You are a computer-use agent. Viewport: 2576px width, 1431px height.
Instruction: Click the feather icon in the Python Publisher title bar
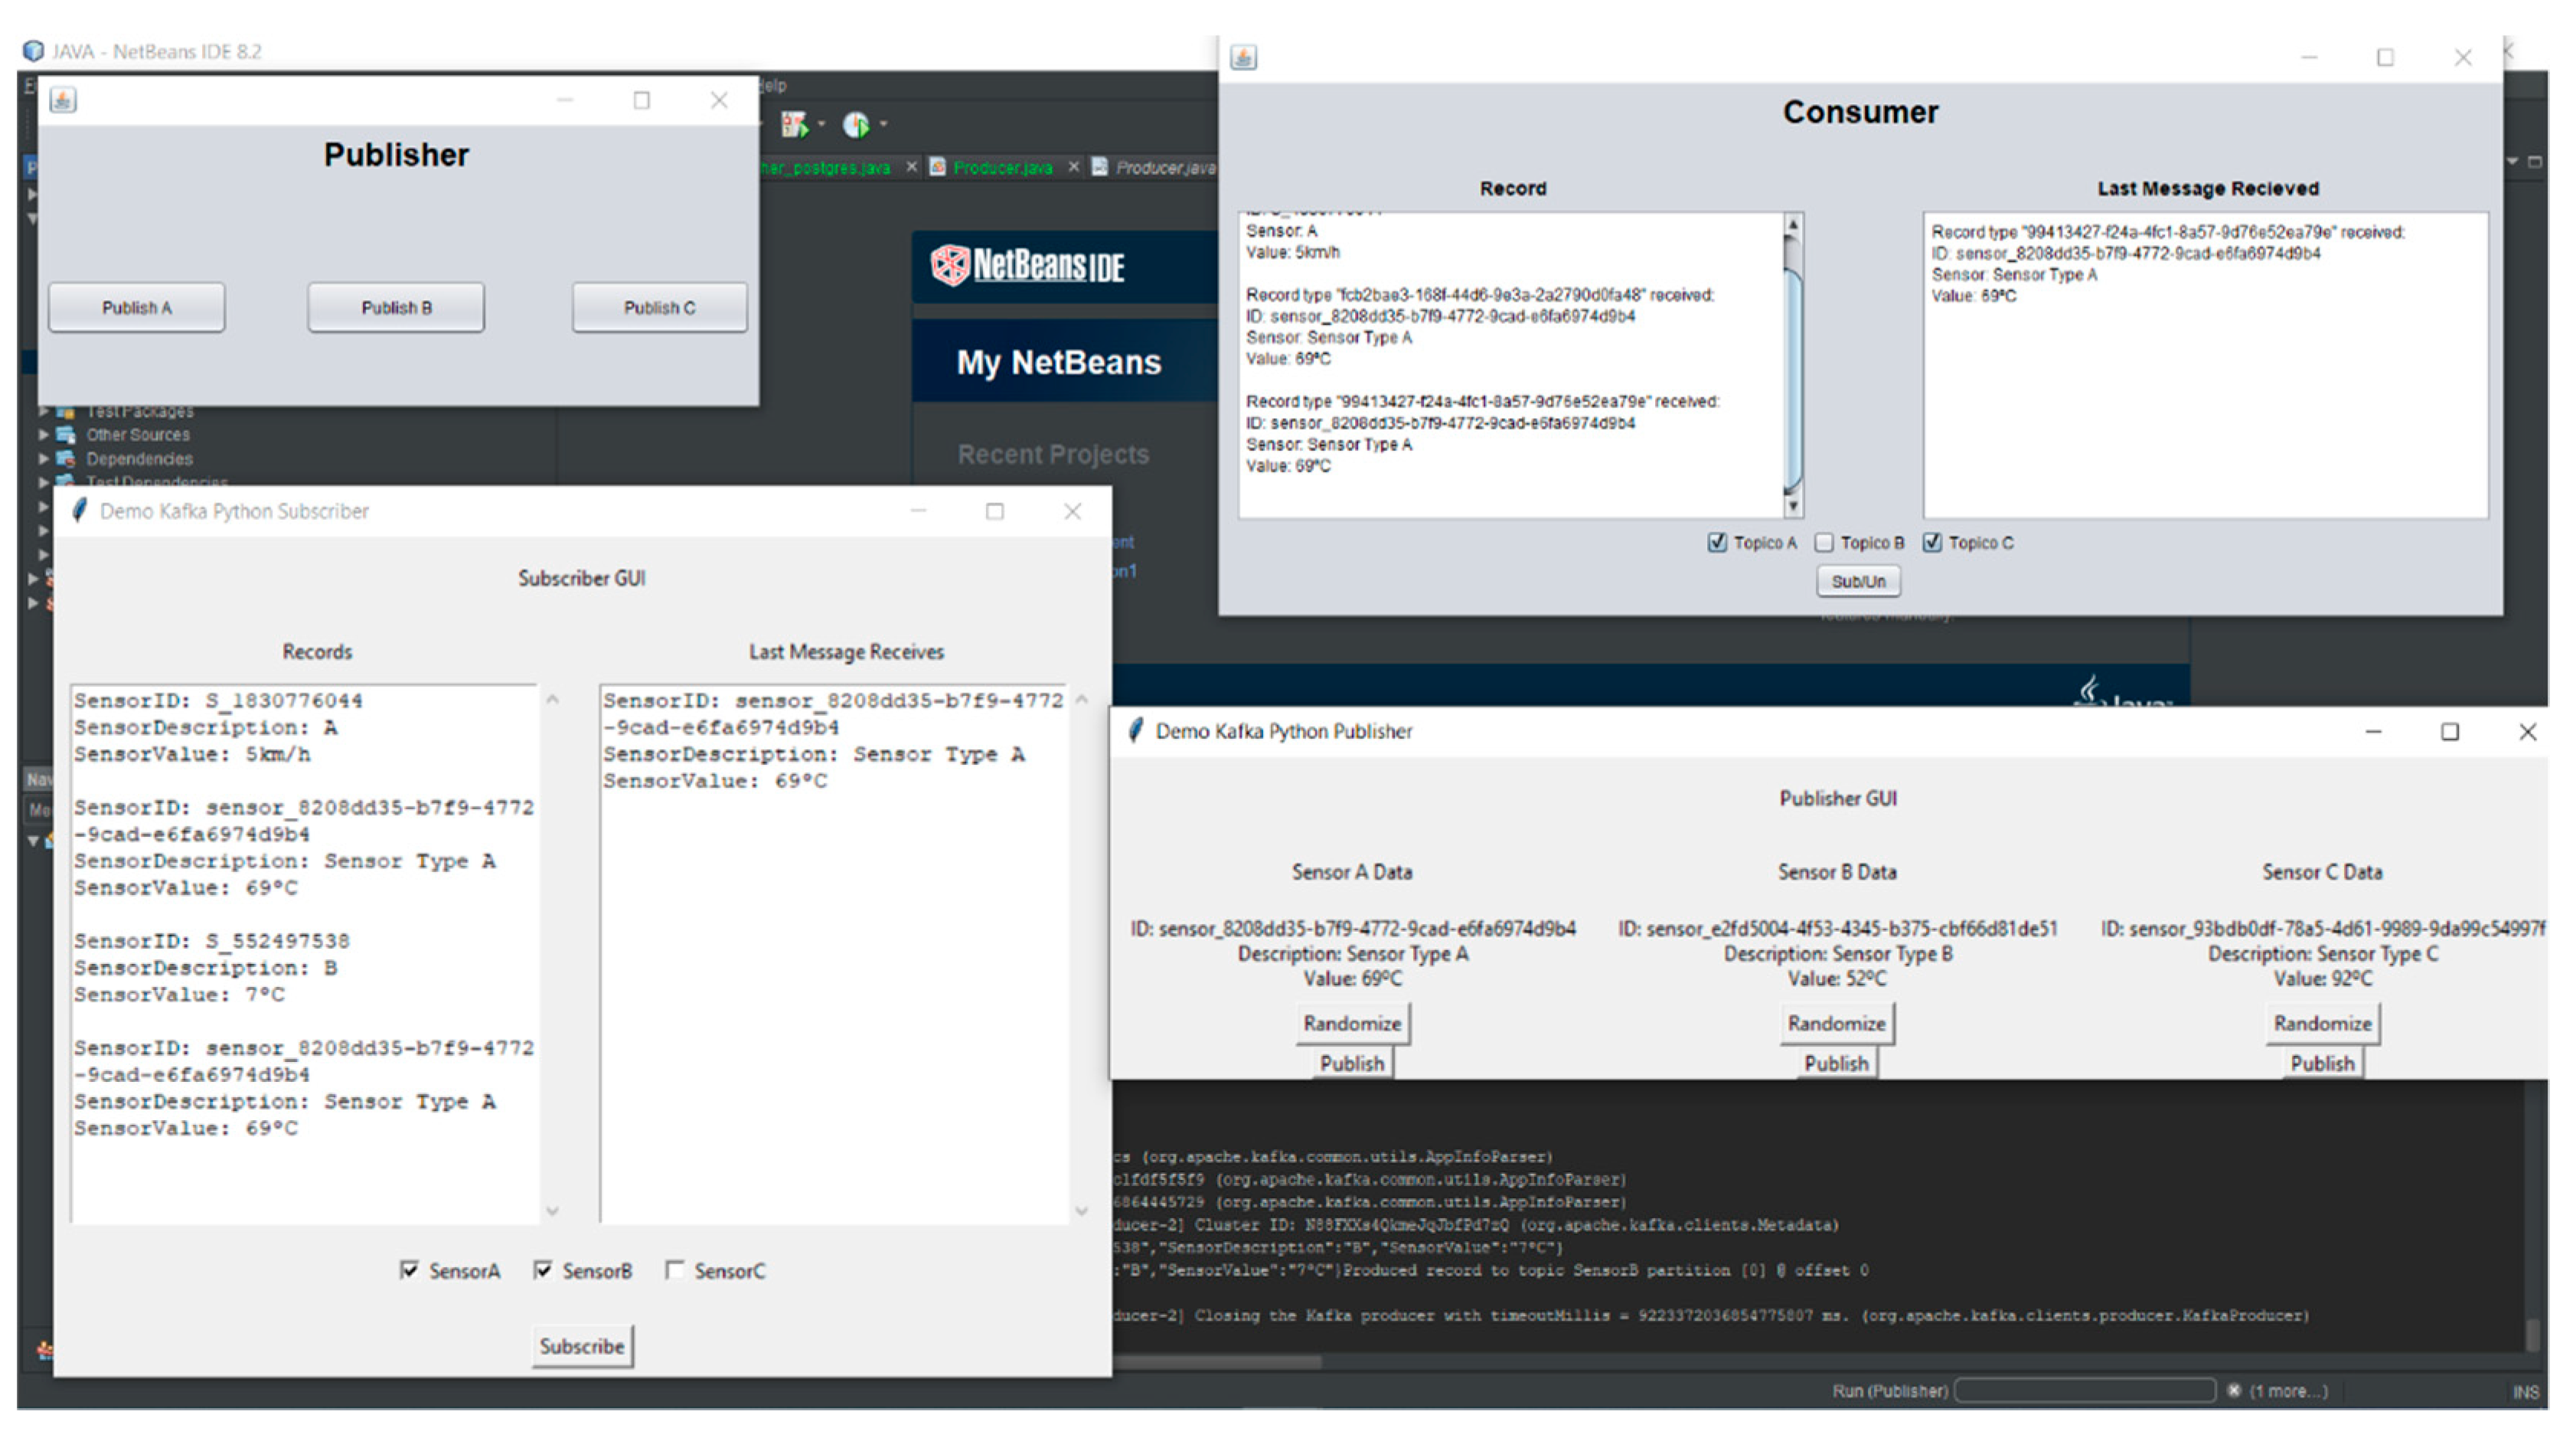pyautogui.click(x=1135, y=731)
